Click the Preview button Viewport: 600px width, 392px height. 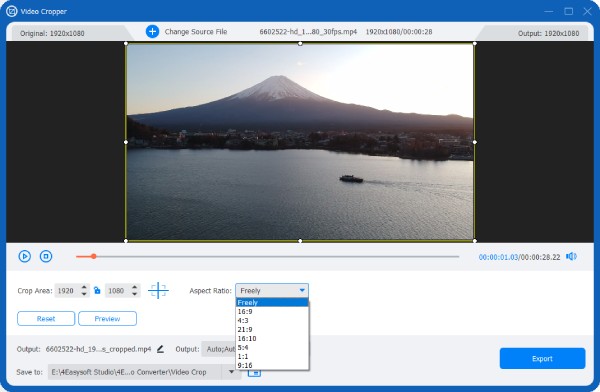click(x=108, y=318)
